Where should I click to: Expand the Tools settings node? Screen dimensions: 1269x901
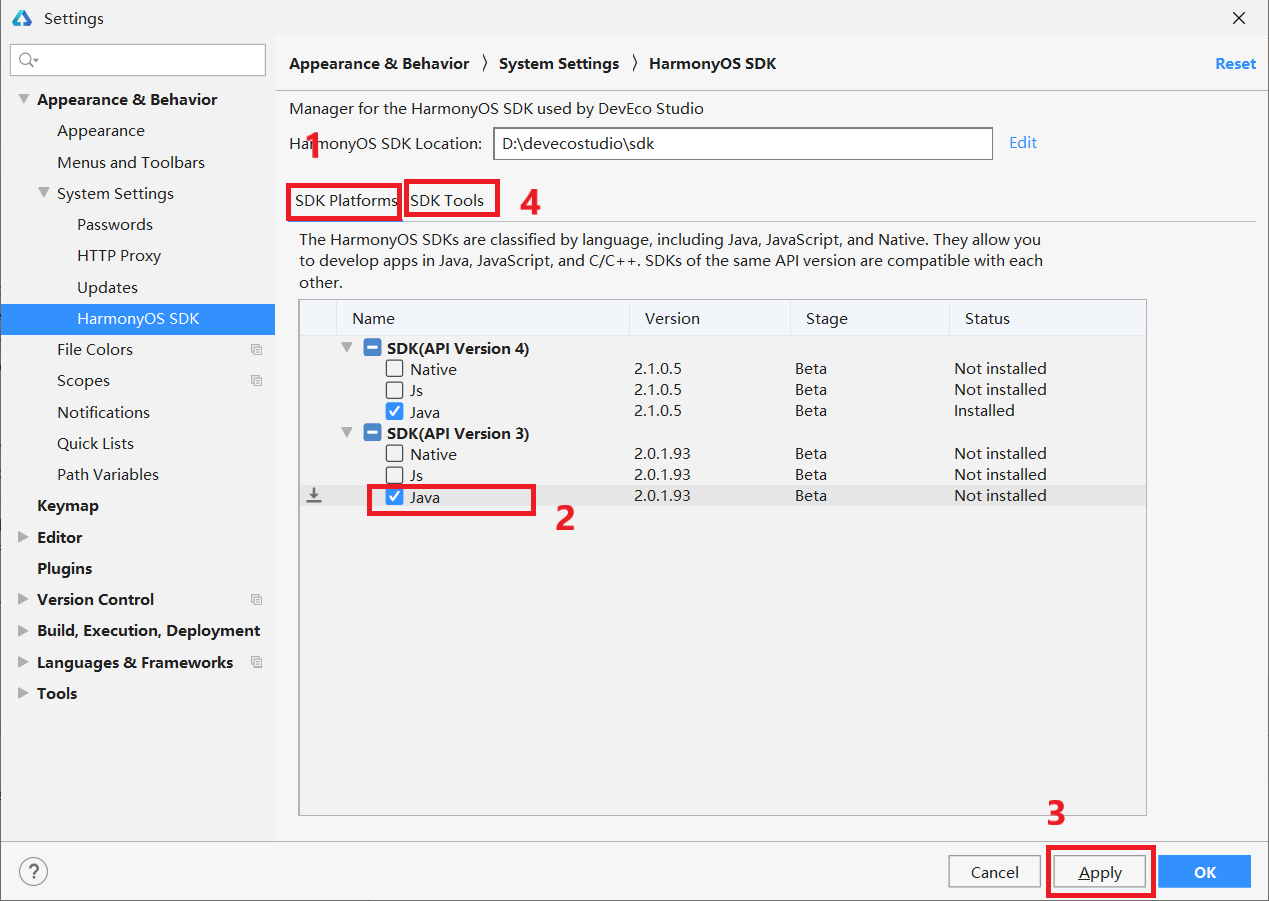pos(24,693)
